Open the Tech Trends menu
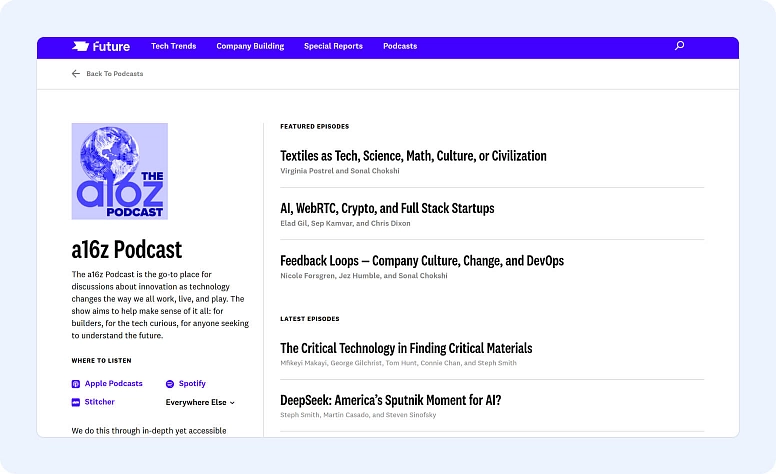 pyautogui.click(x=173, y=46)
